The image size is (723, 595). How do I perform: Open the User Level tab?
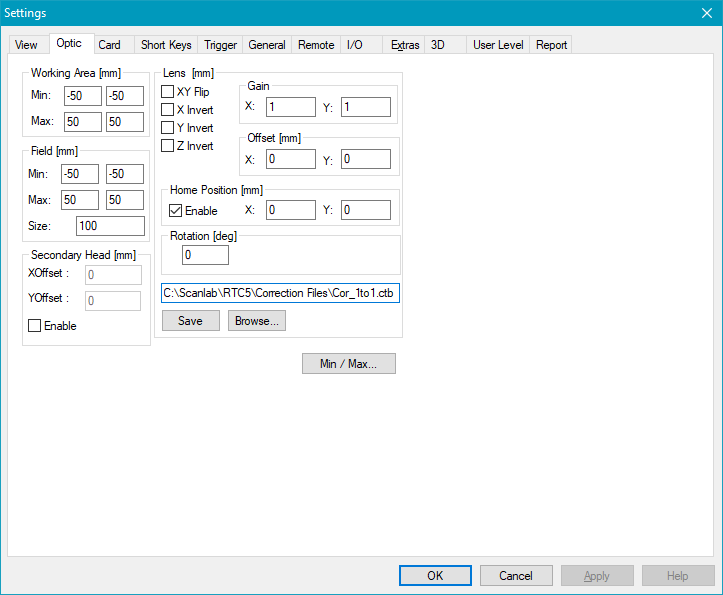click(498, 45)
